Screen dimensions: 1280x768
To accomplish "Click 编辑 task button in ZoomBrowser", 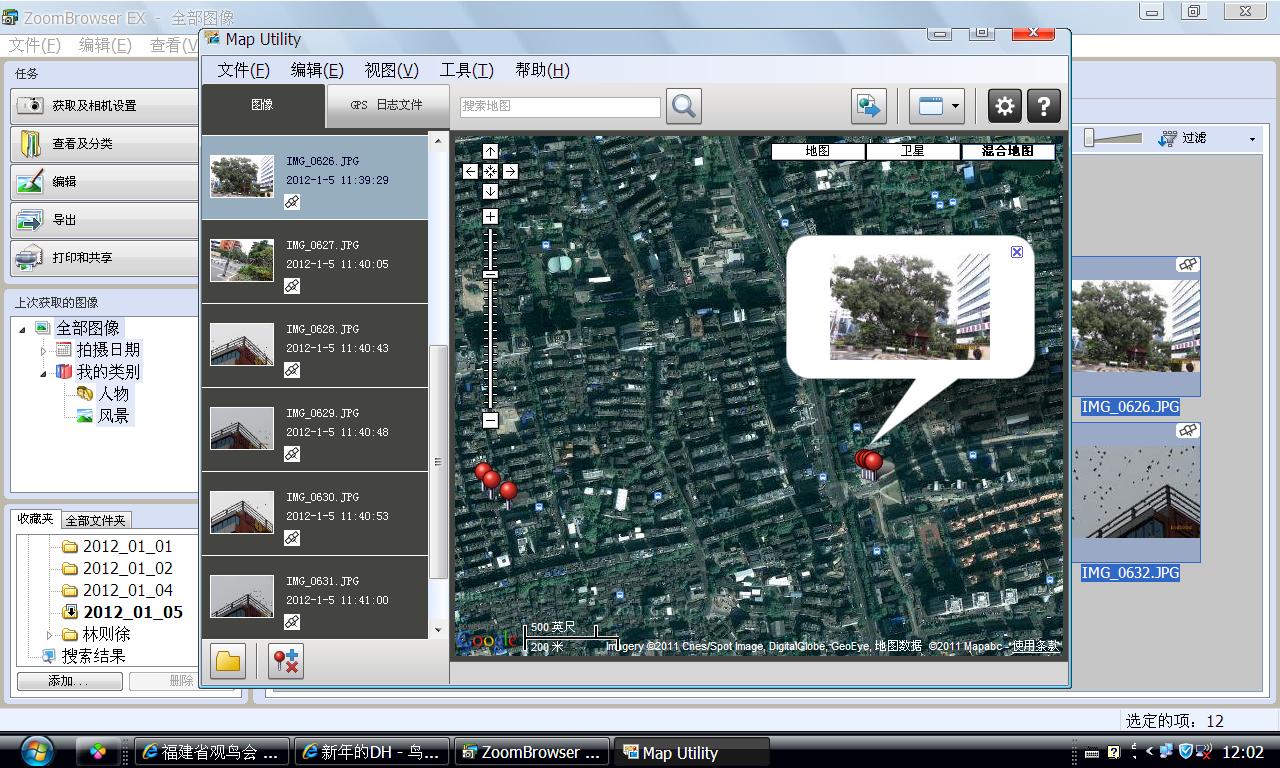I will tap(106, 181).
